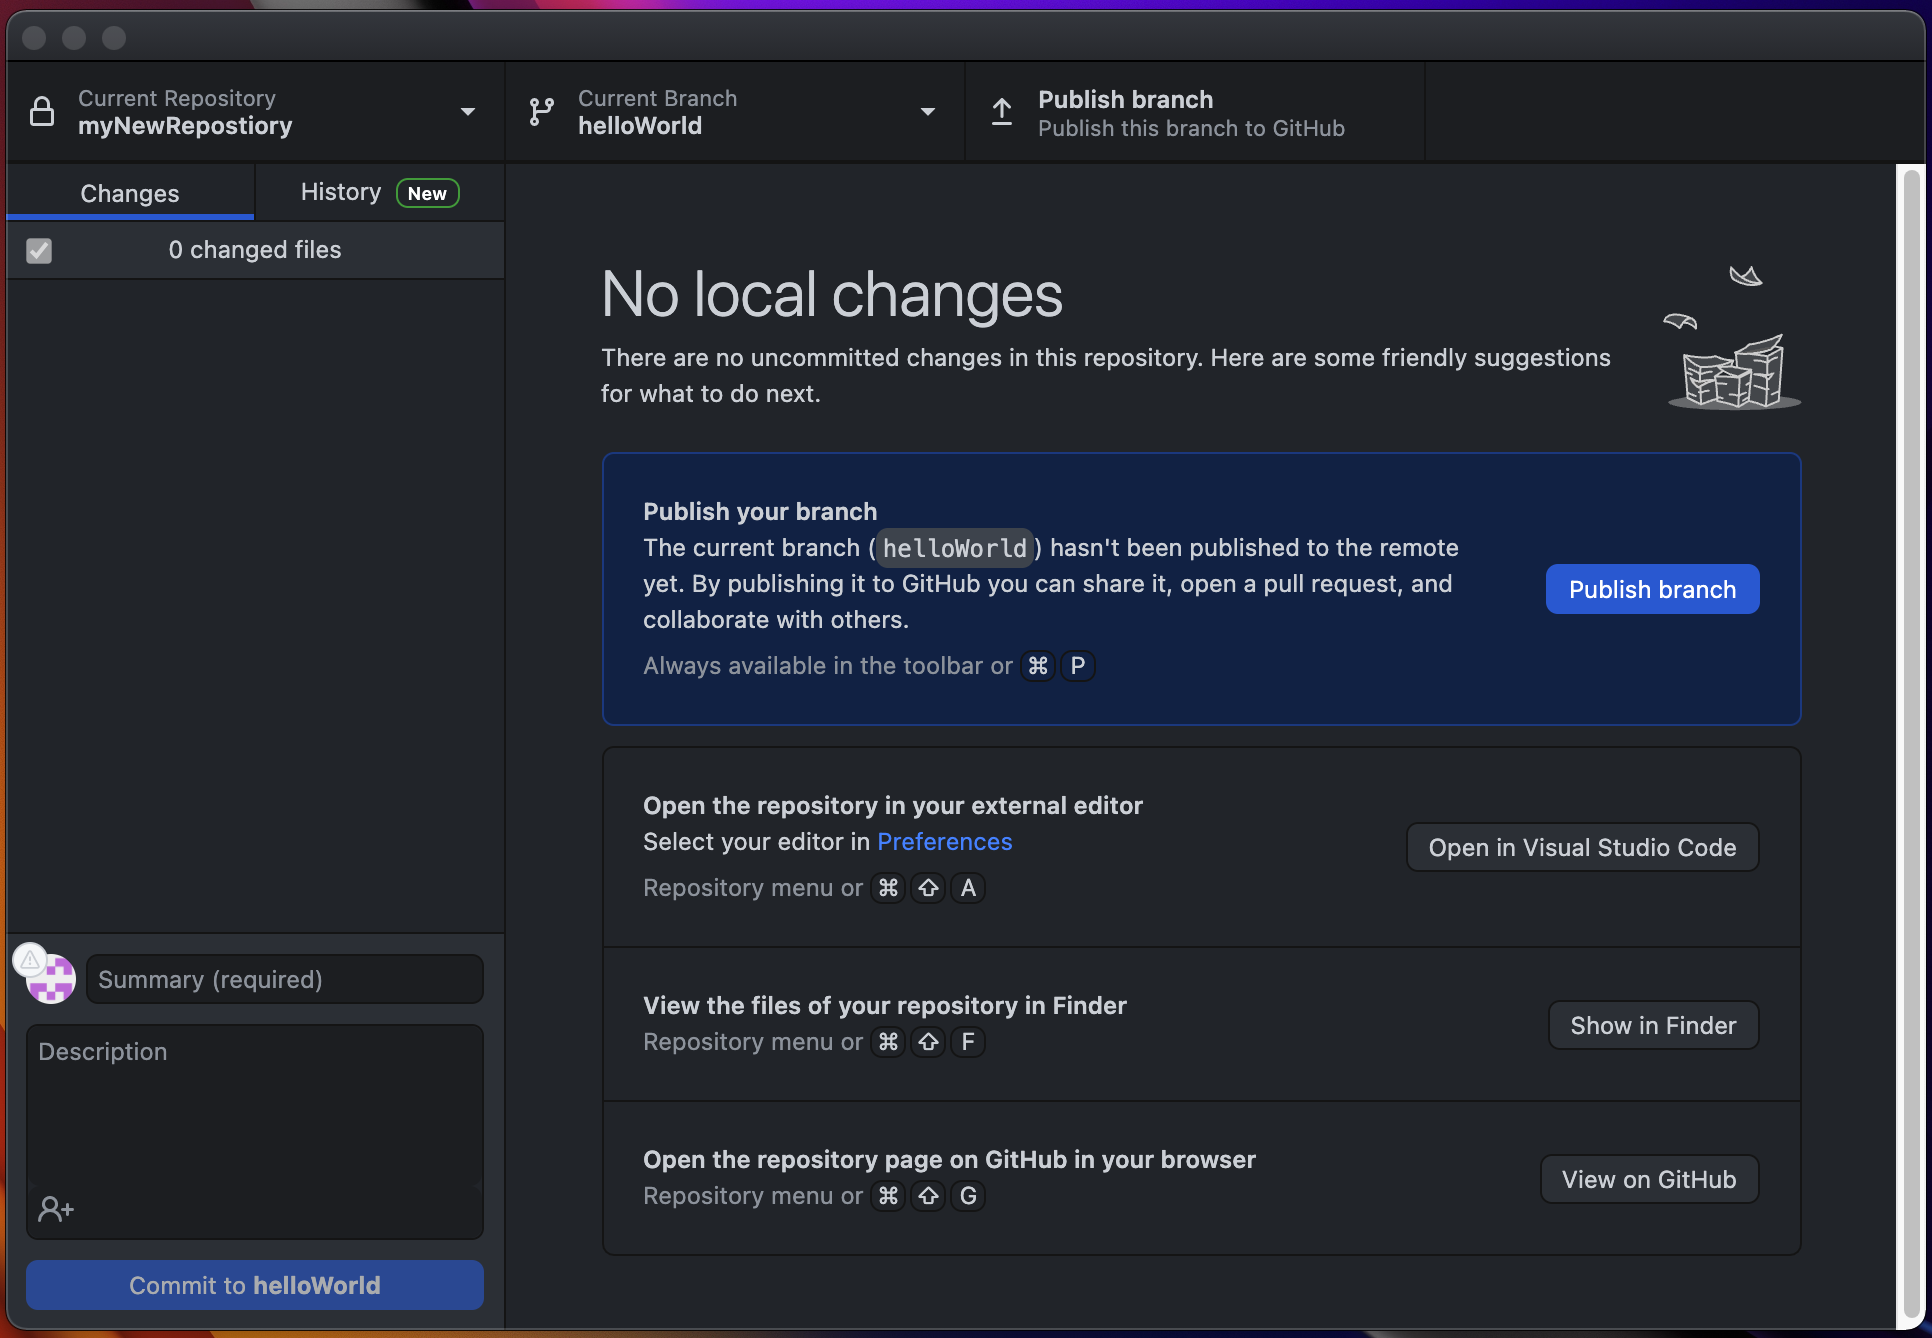Click Publish branch in the toolbar

tap(1195, 112)
